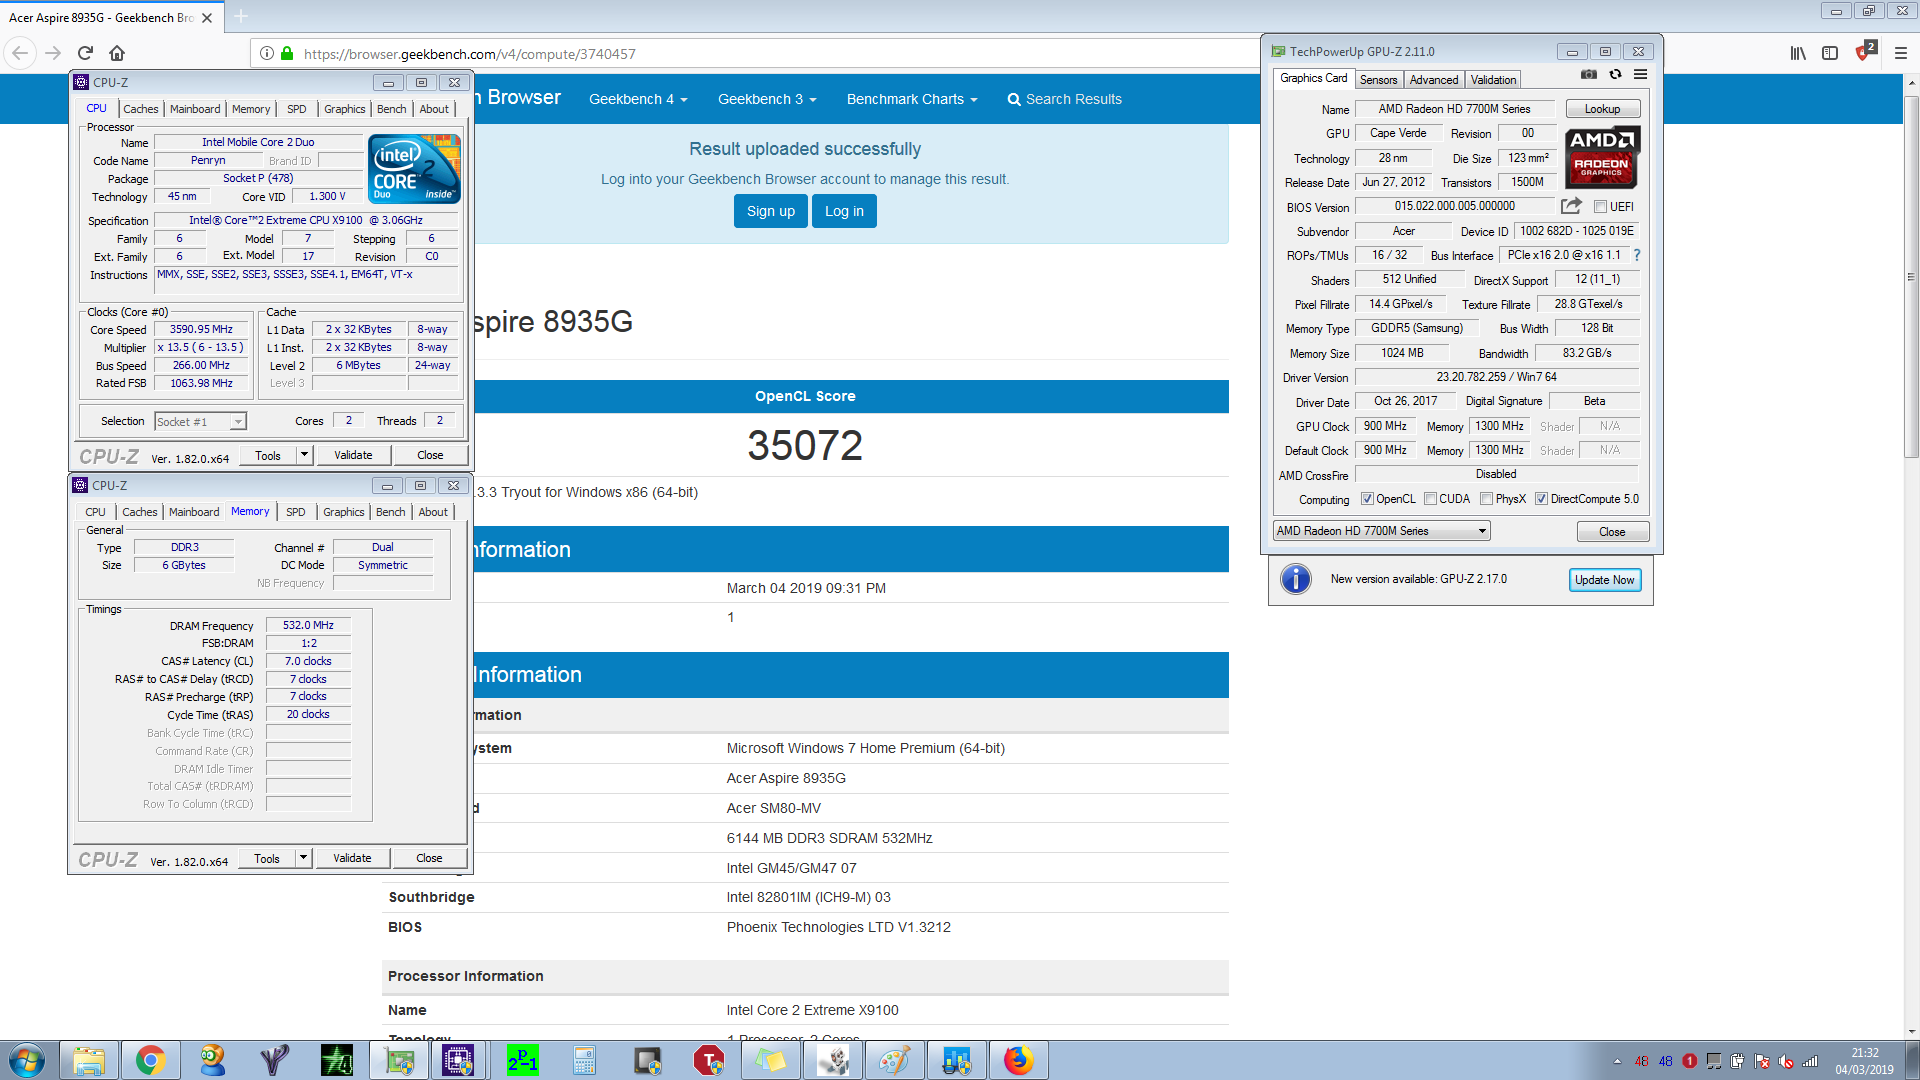The height and width of the screenshot is (1080, 1920).
Task: Open the Validation tab in GPU-Z
Action: [1493, 80]
